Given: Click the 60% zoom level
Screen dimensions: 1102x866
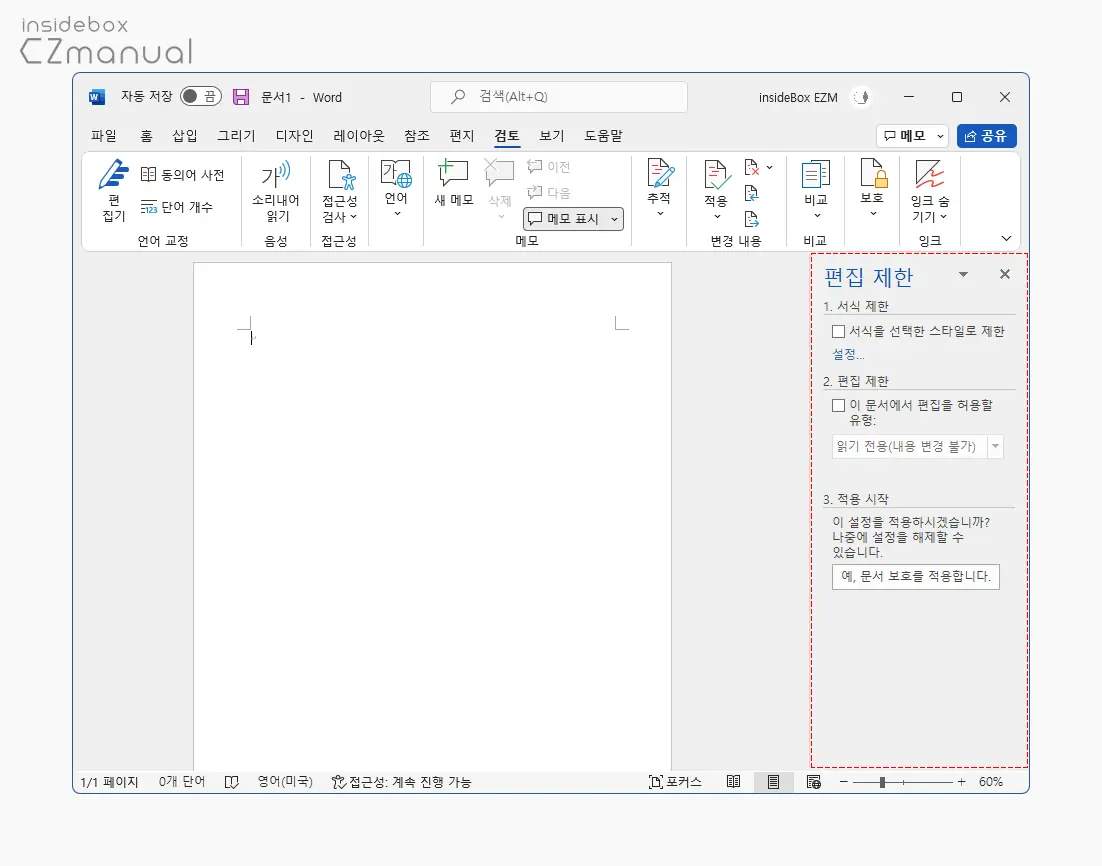Looking at the screenshot, I should pos(991,782).
